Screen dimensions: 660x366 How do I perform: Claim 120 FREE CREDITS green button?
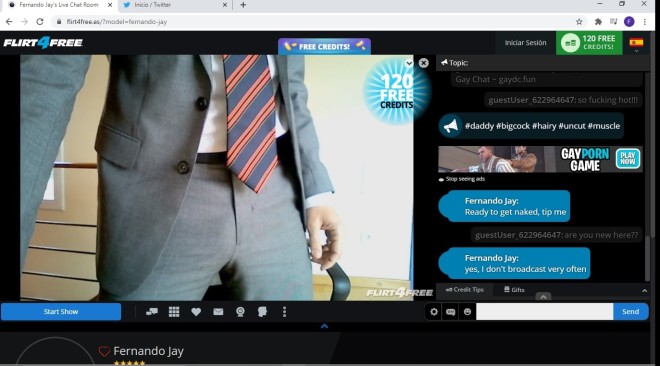[589, 42]
